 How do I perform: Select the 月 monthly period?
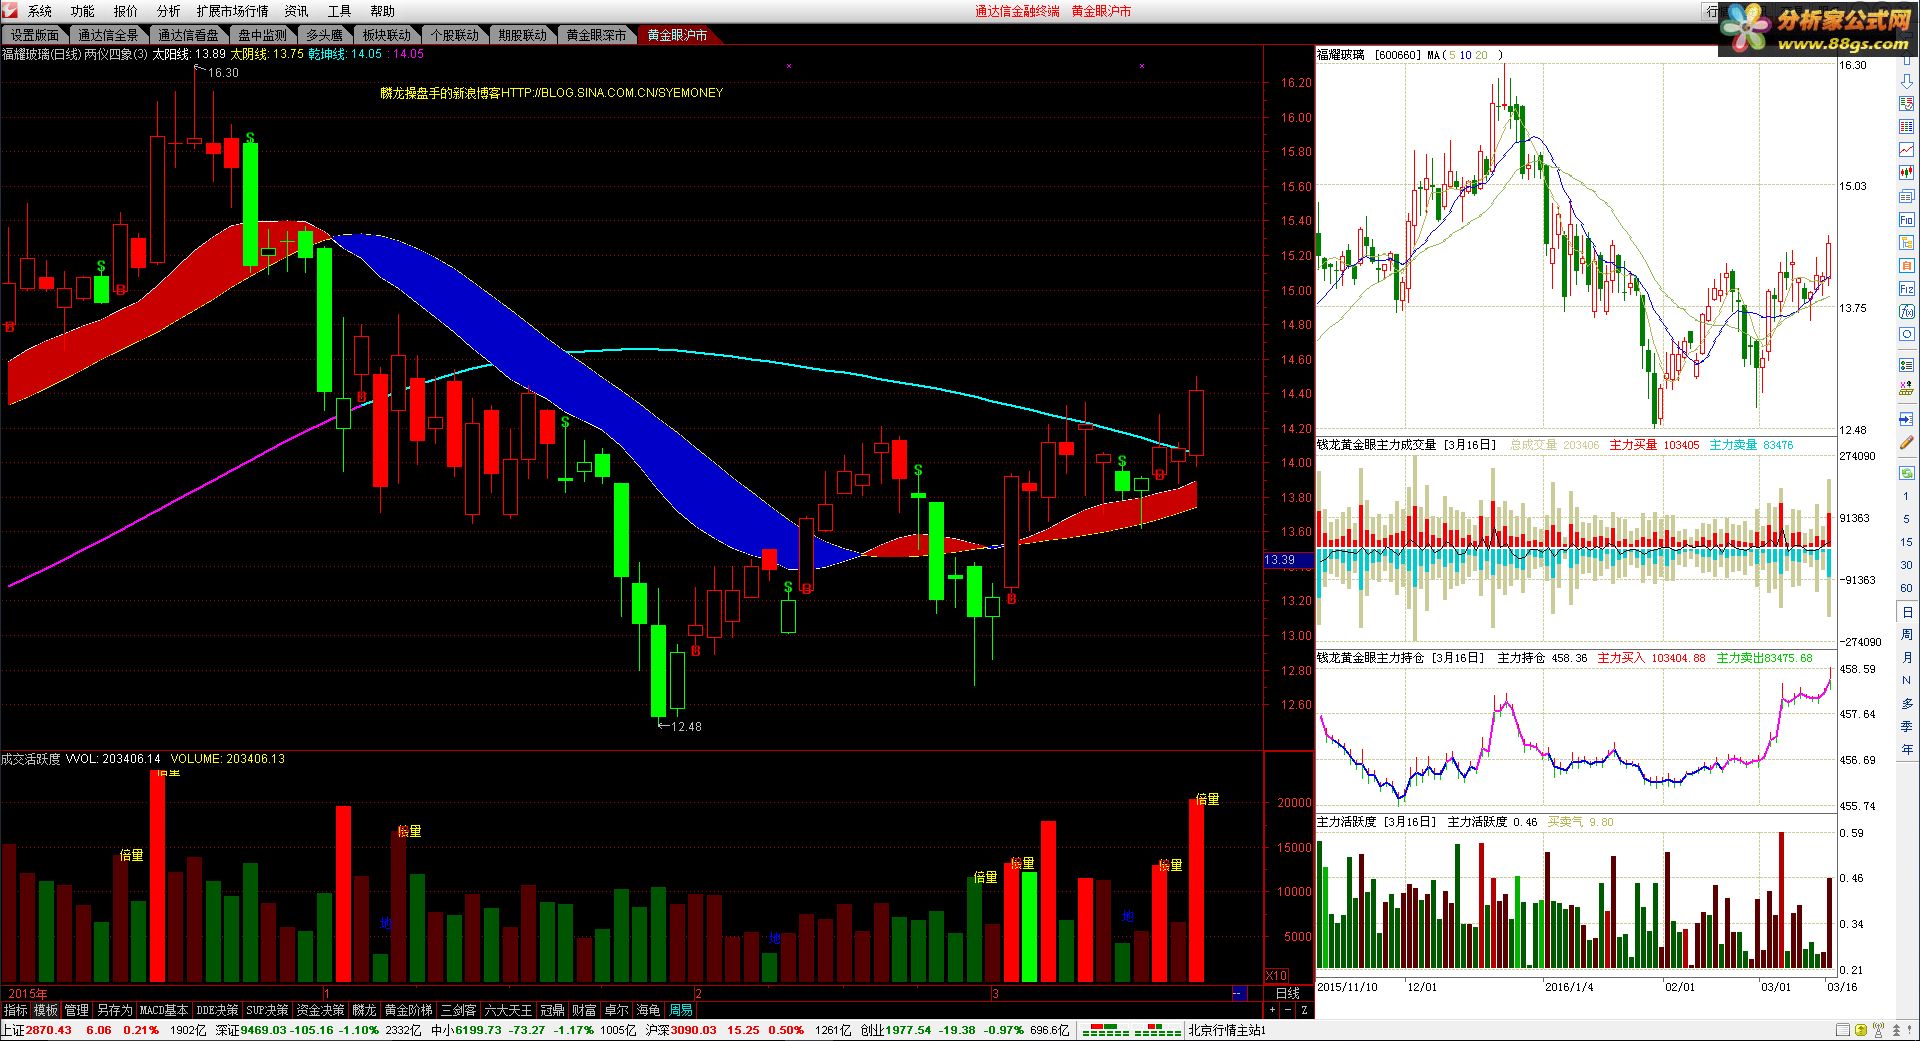tap(1907, 658)
